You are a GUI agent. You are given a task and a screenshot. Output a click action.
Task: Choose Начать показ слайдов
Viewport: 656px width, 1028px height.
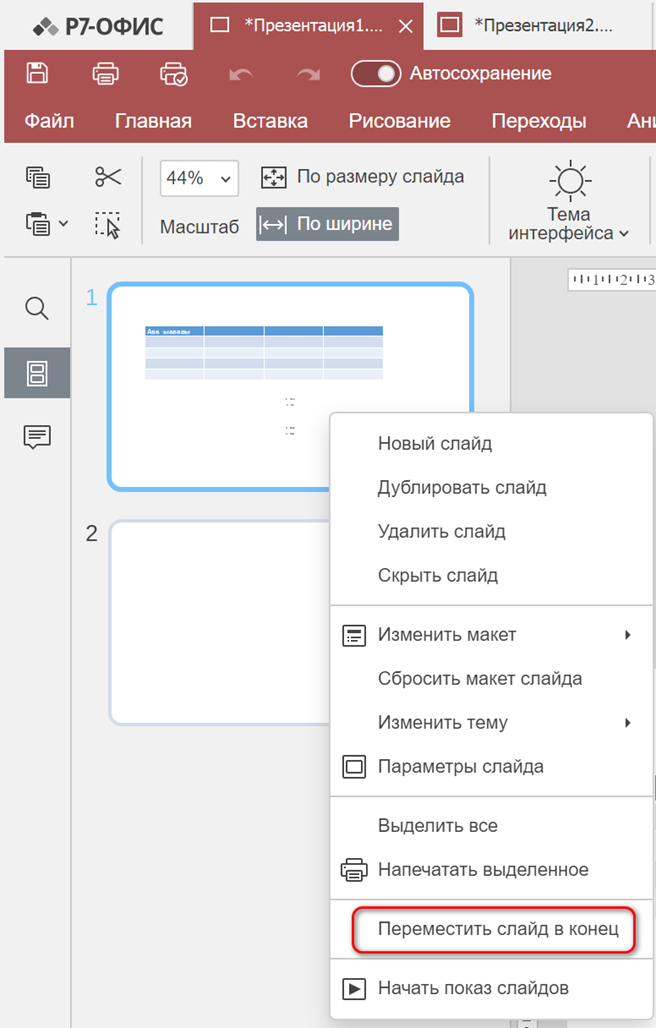point(492,988)
